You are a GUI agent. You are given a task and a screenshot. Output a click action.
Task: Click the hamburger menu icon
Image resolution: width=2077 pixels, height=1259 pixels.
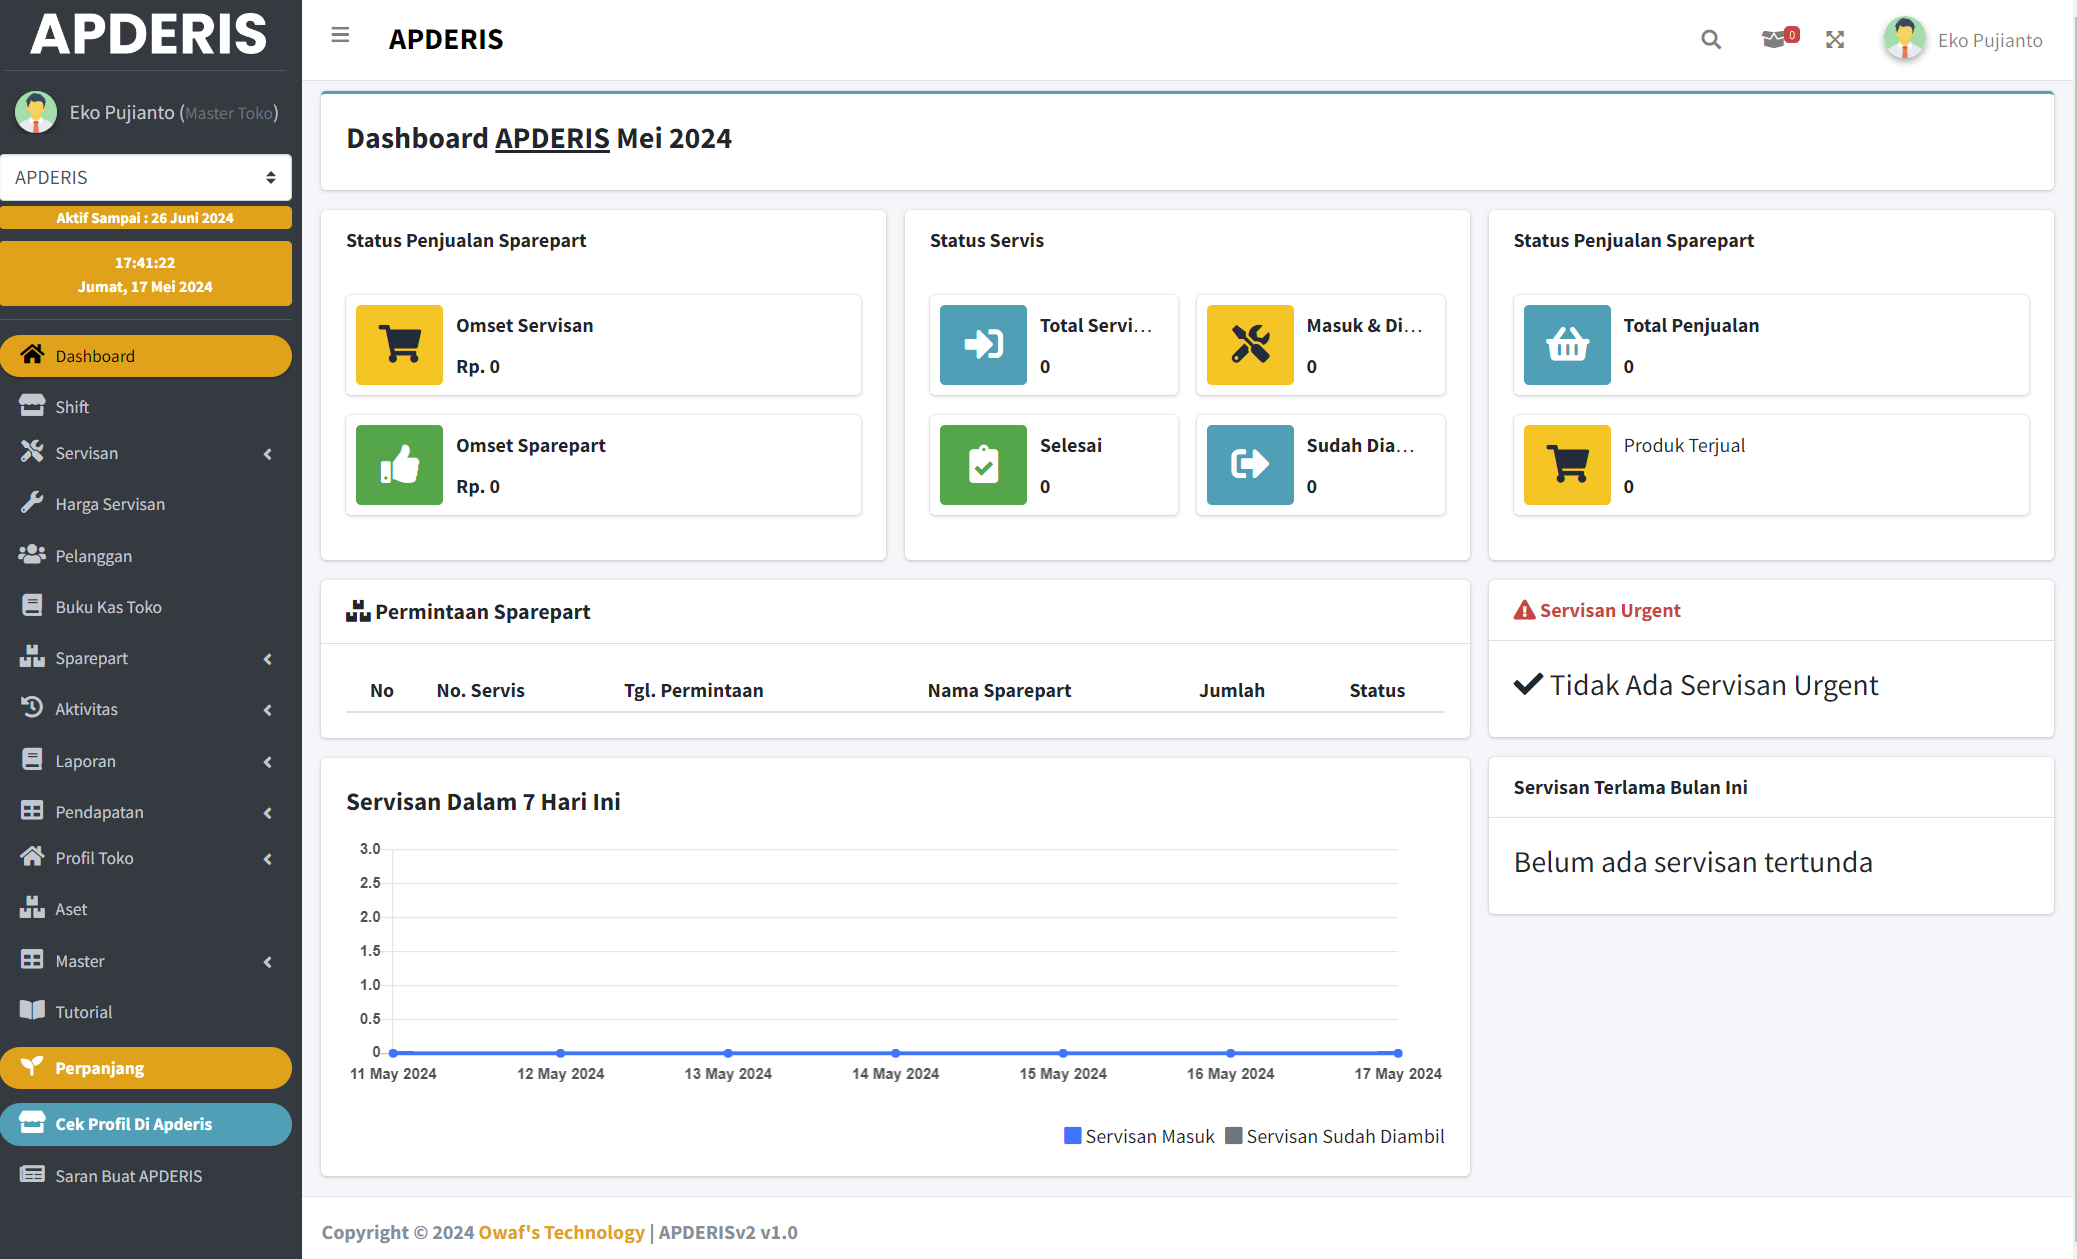340,36
